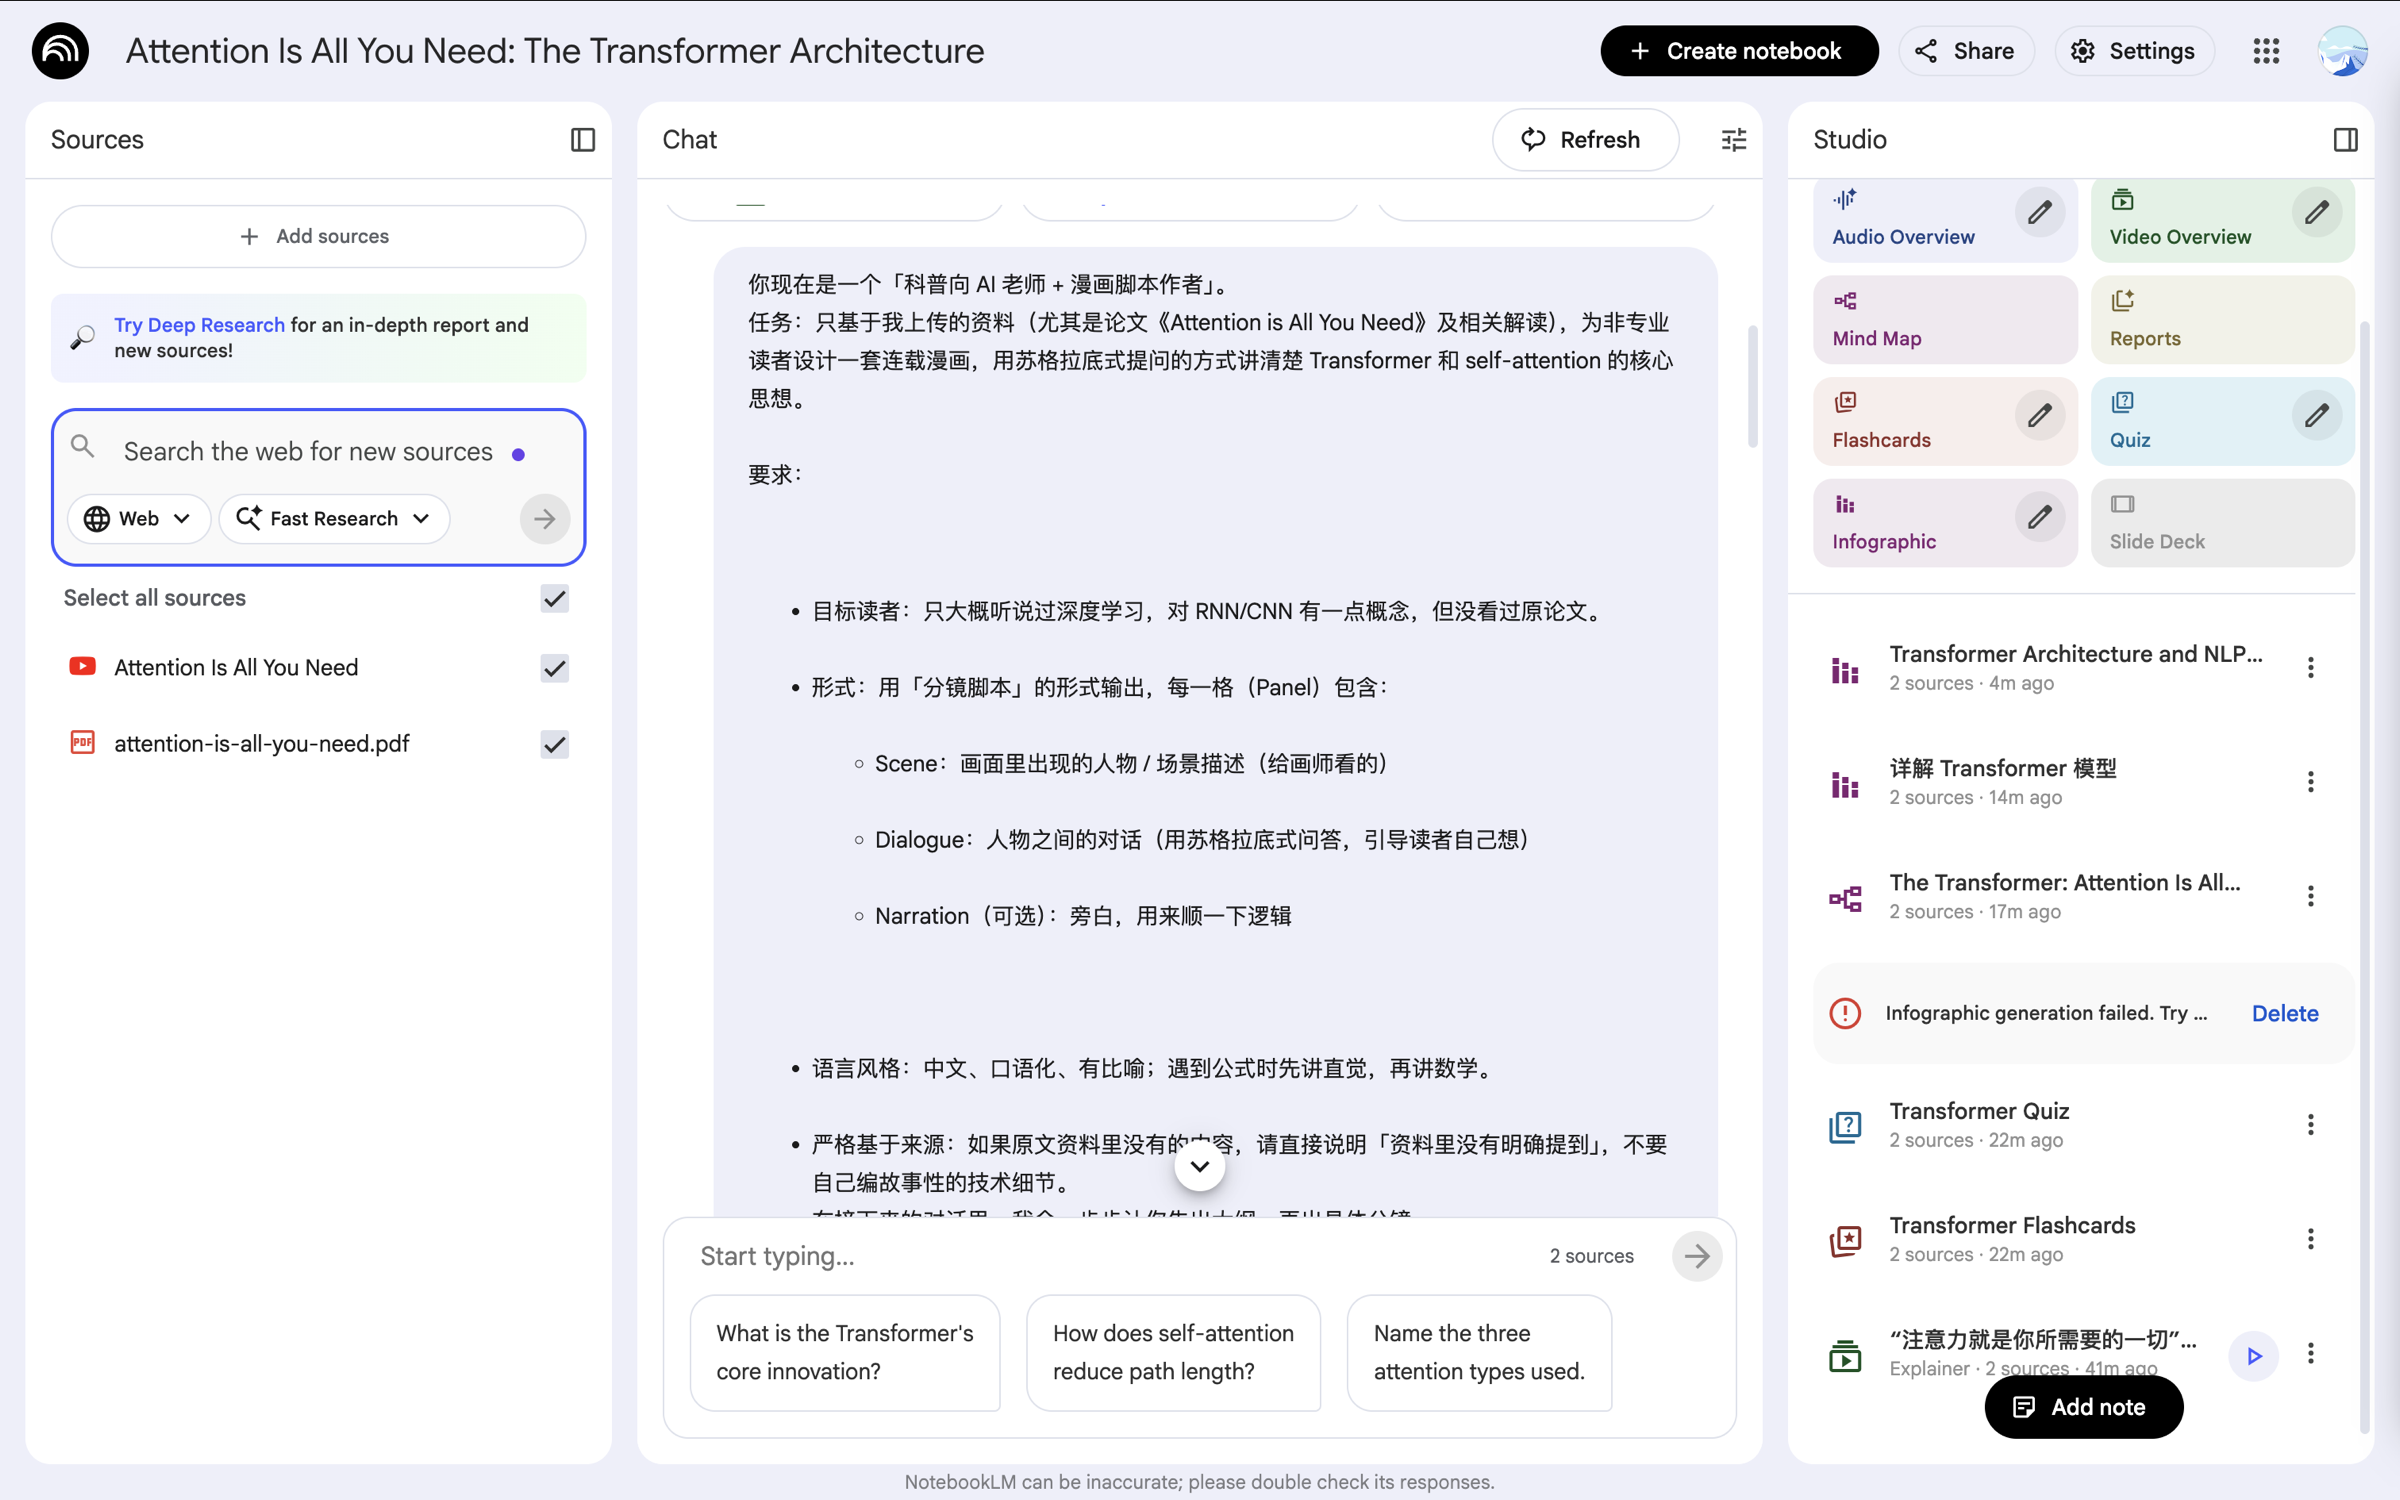Image resolution: width=2400 pixels, height=1500 pixels.
Task: Jump to bottom of chat chevron
Action: [x=1199, y=1167]
